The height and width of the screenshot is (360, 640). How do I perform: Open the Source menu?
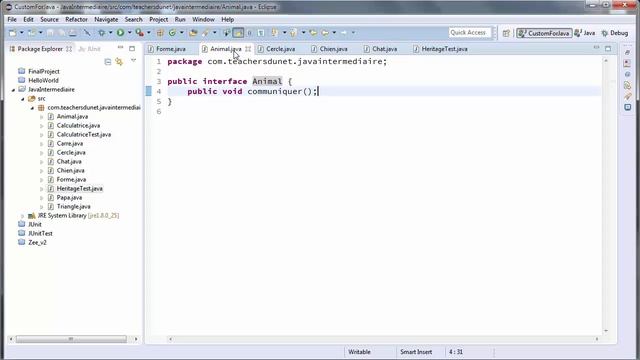[49, 19]
